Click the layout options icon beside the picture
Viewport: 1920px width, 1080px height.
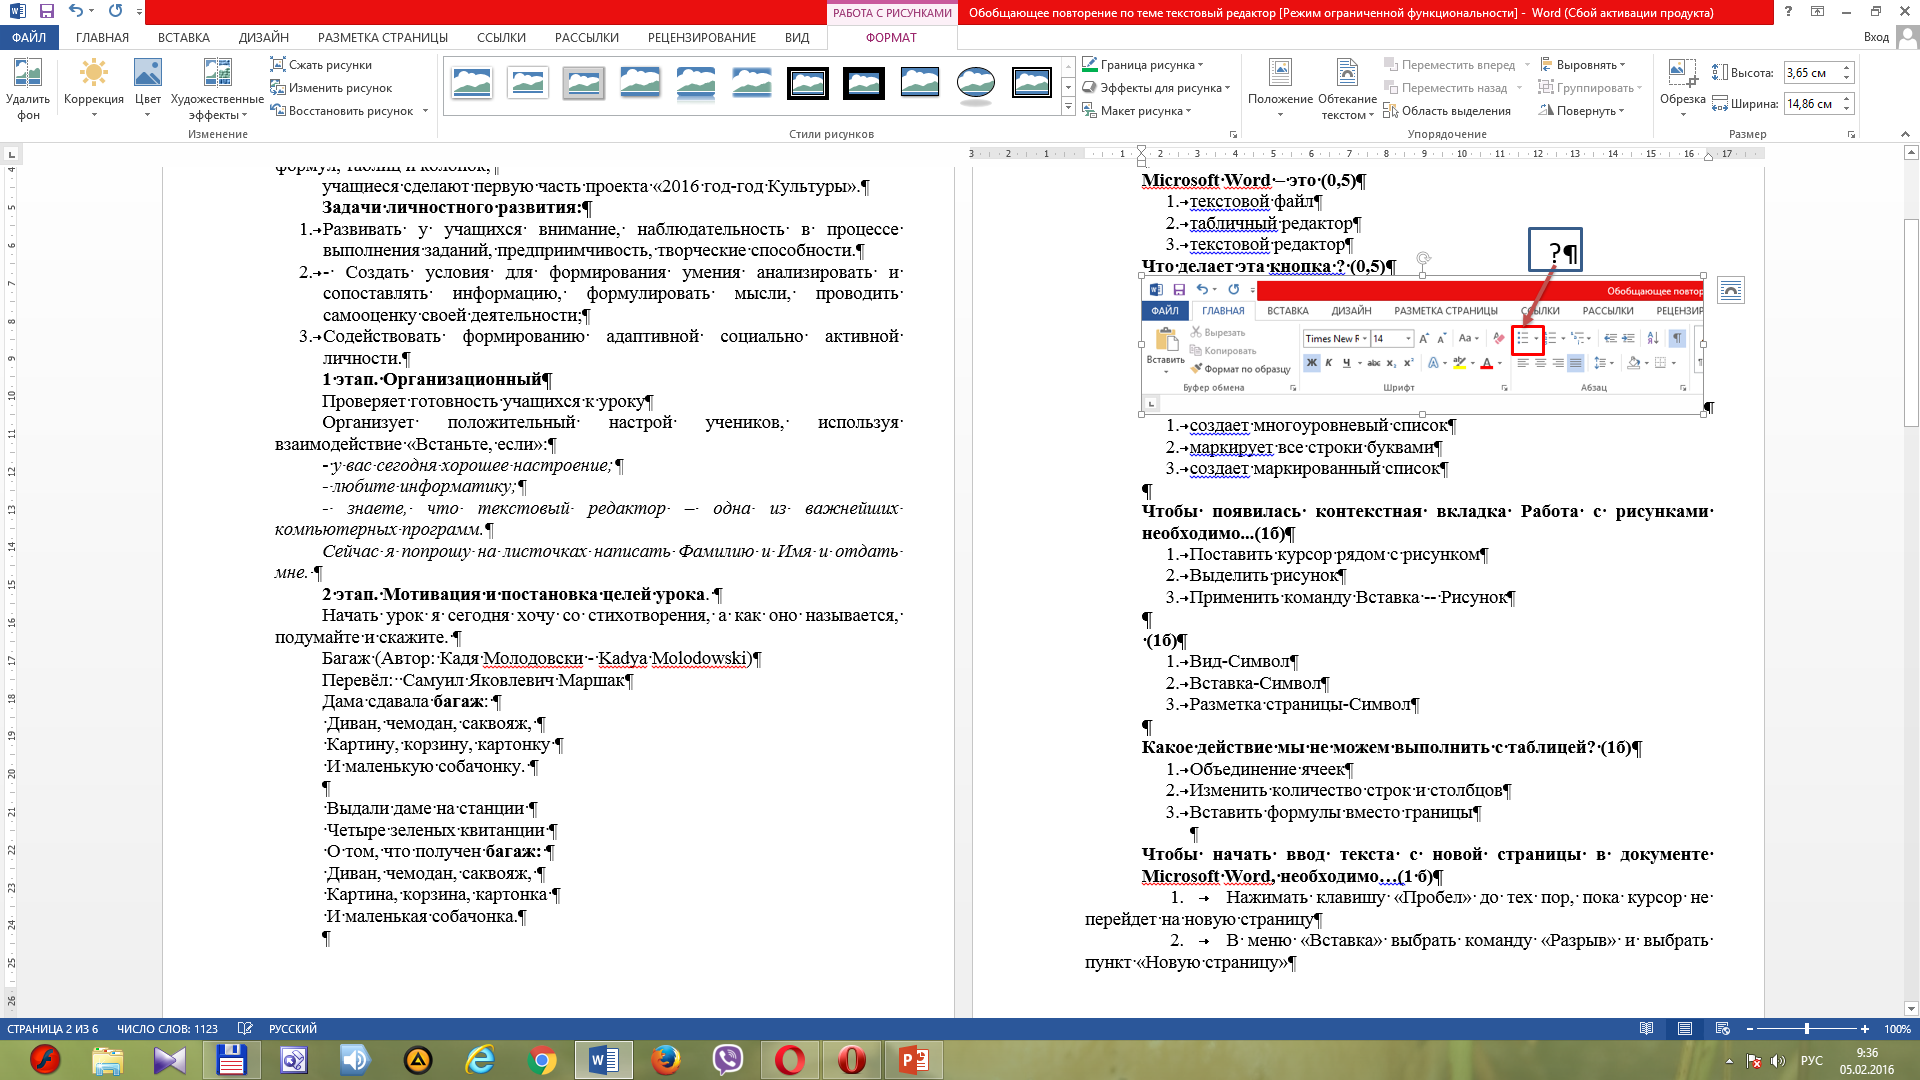click(x=1731, y=290)
